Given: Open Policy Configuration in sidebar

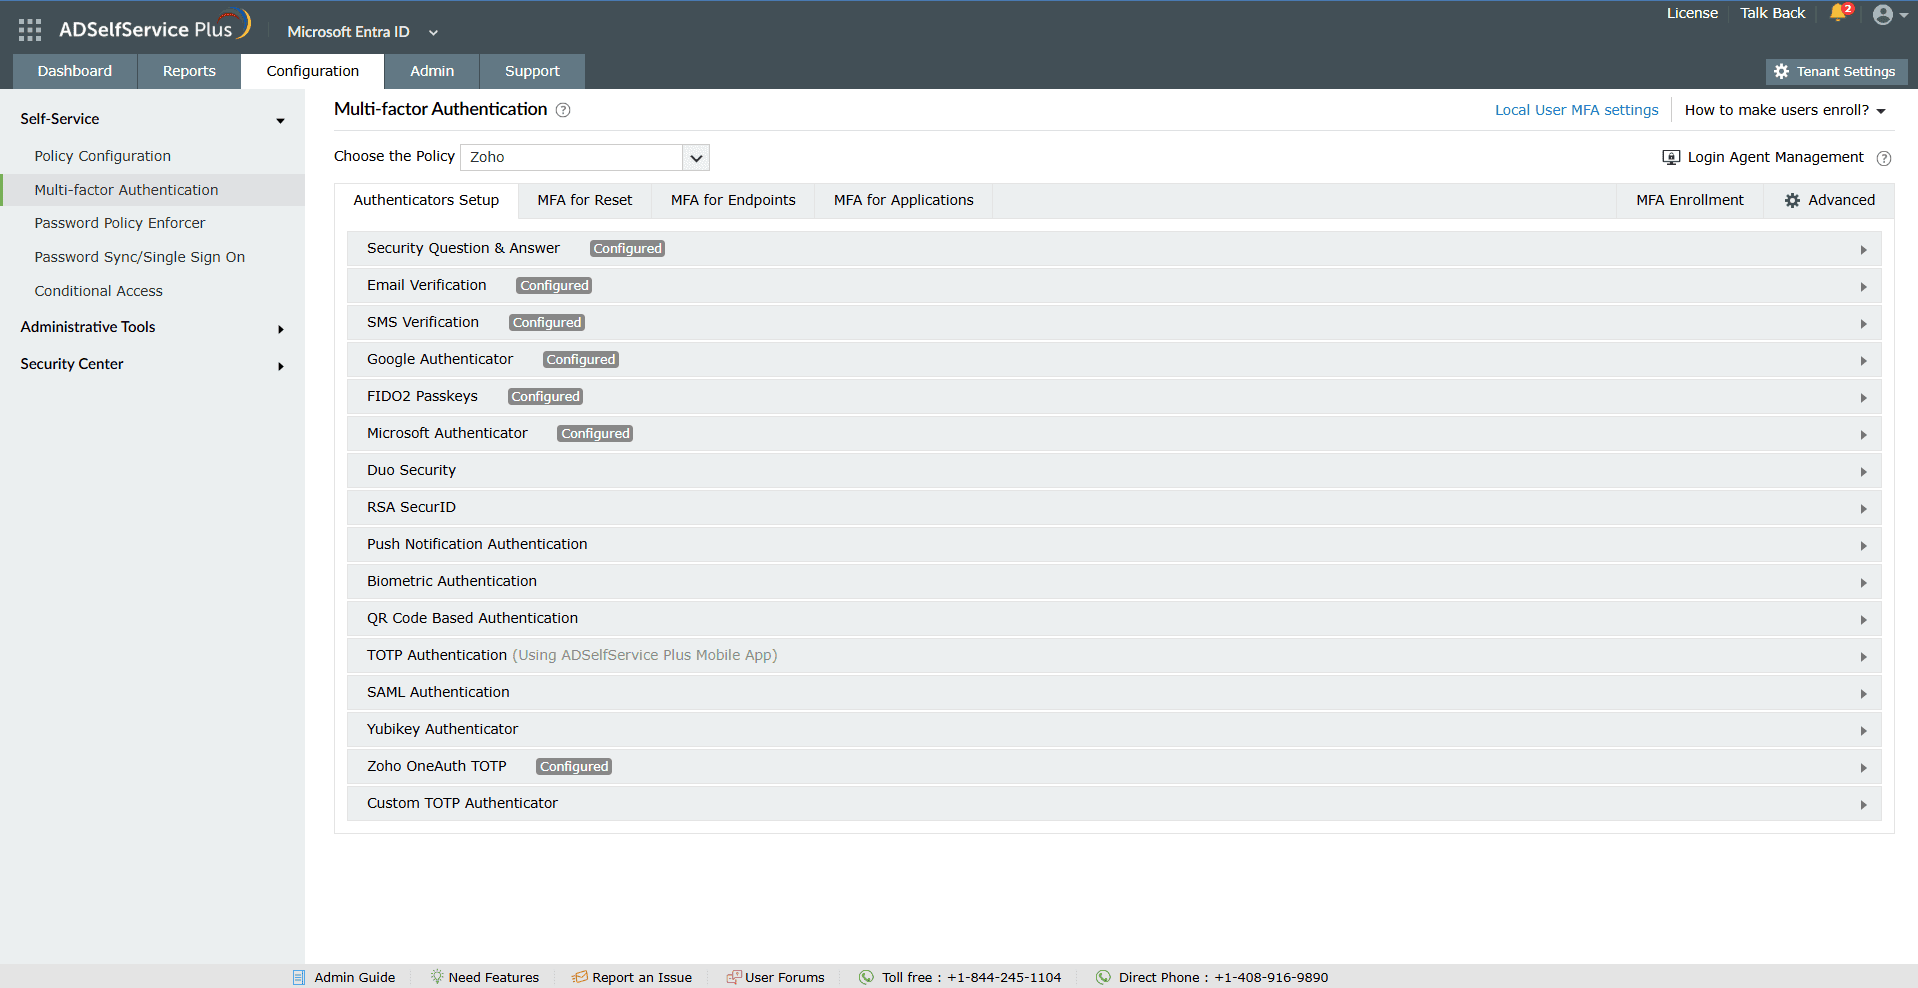Looking at the screenshot, I should 103,156.
